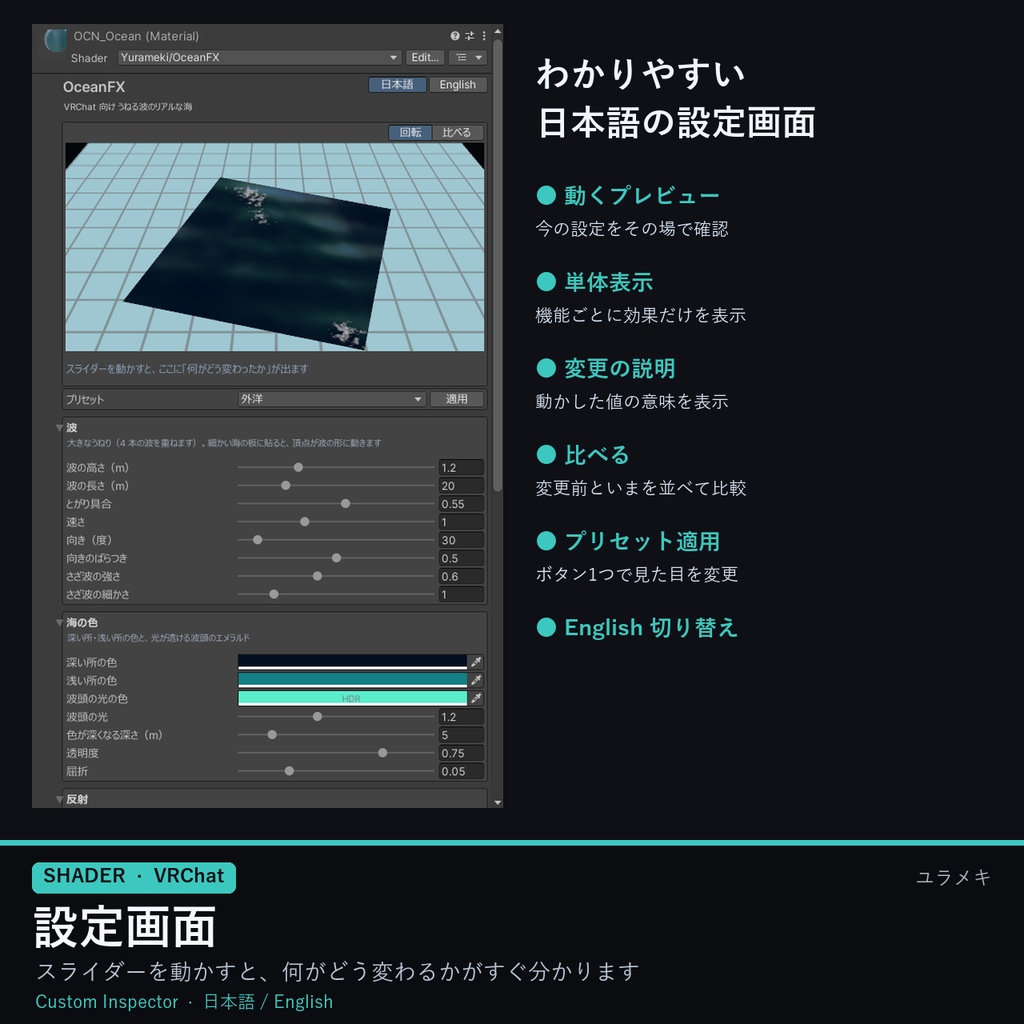Click the scrollbar down arrow
Viewport: 1024px width, 1024px height.
498,802
